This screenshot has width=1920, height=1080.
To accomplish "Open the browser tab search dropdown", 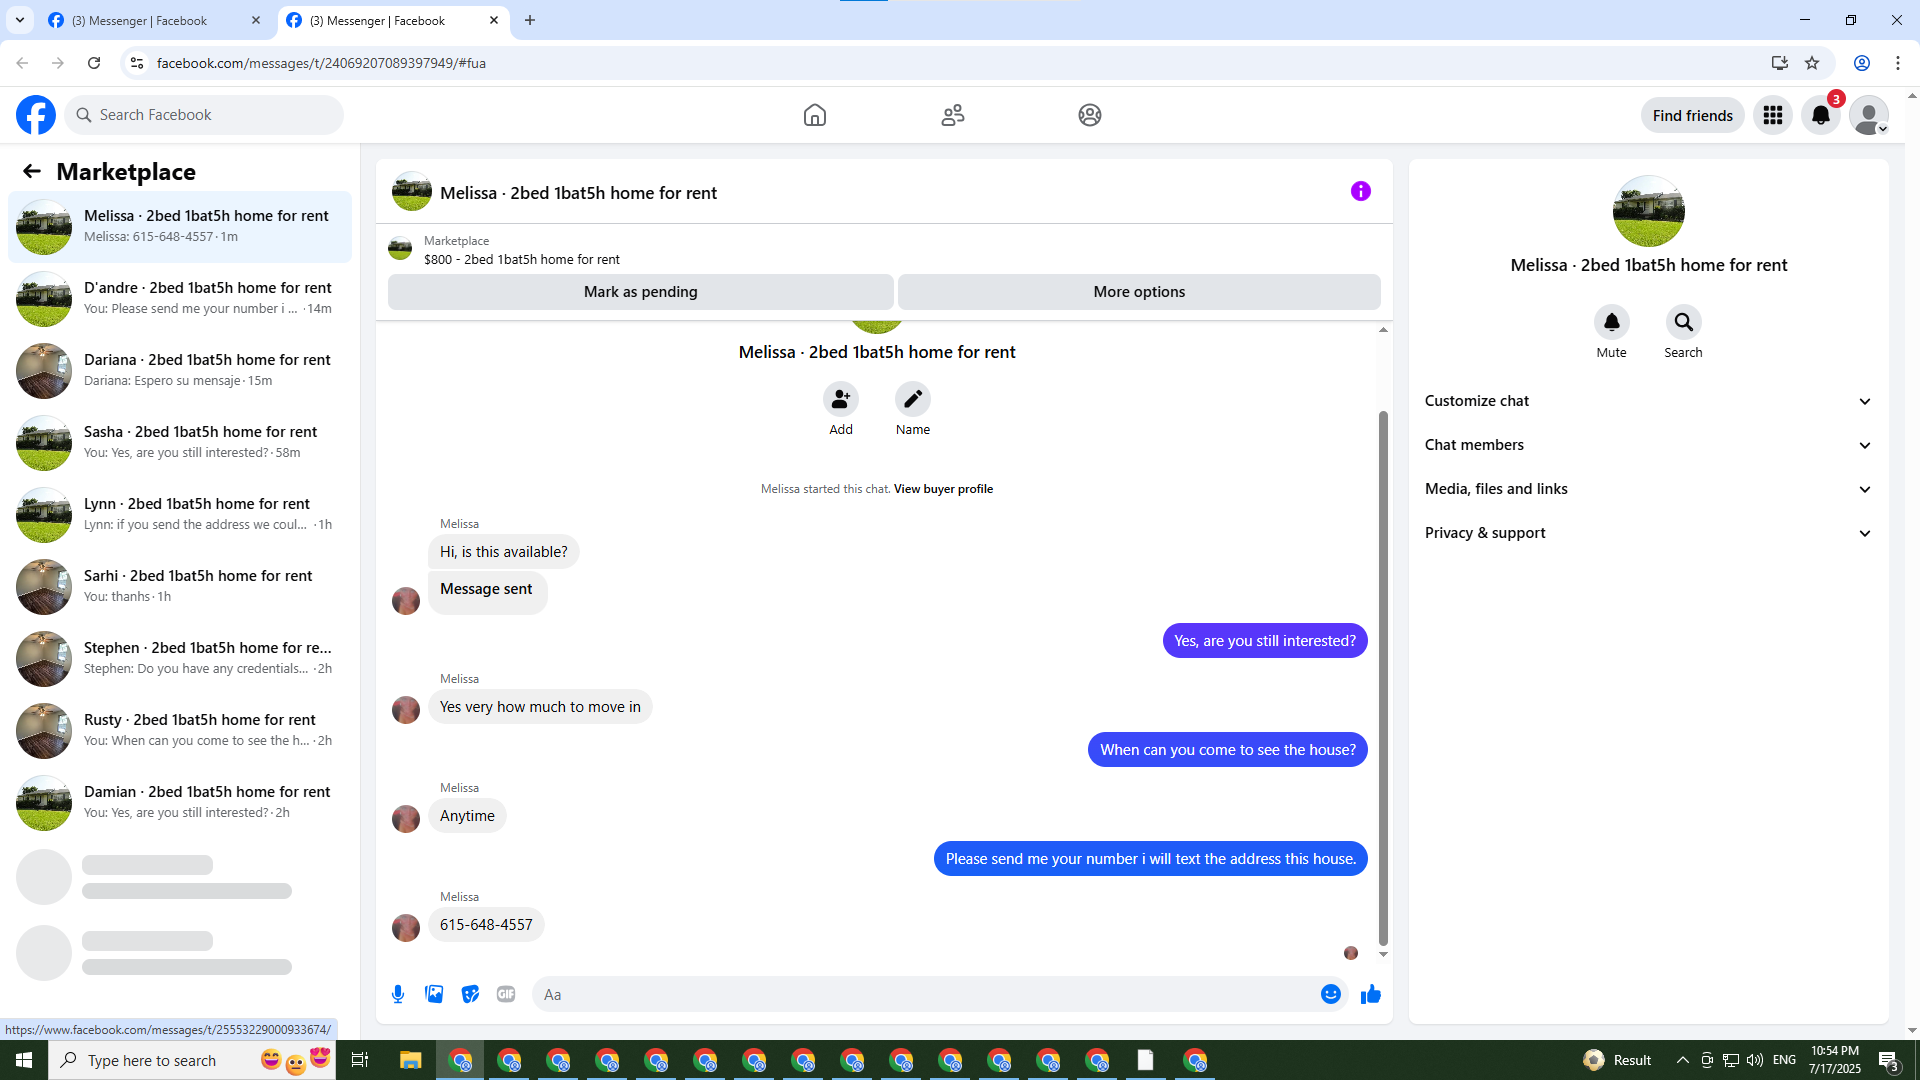I will [x=20, y=20].
